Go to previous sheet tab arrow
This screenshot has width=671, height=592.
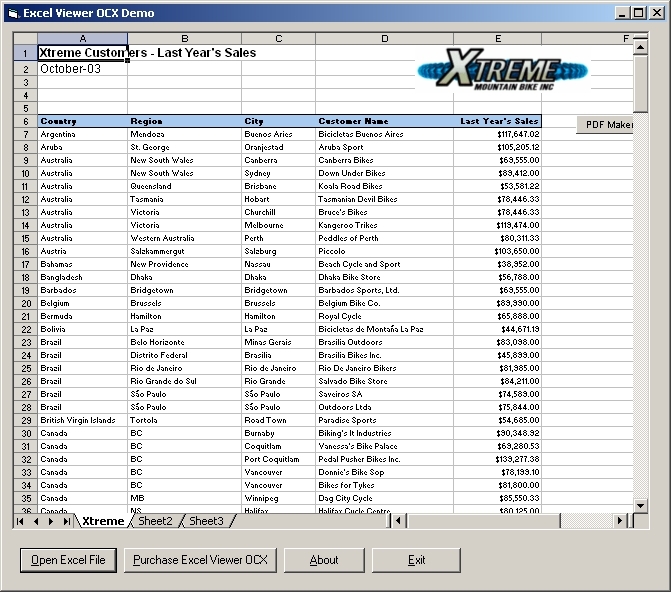pyautogui.click(x=36, y=521)
